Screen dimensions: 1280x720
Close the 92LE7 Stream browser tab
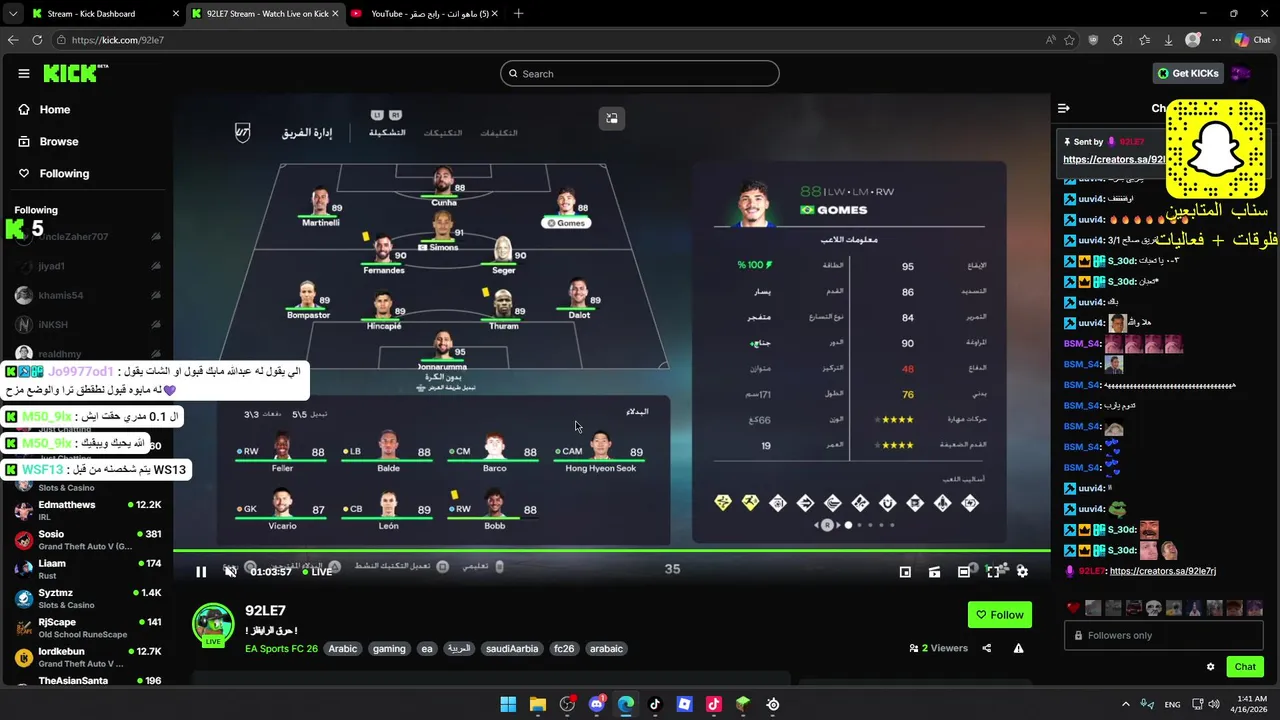pos(336,14)
